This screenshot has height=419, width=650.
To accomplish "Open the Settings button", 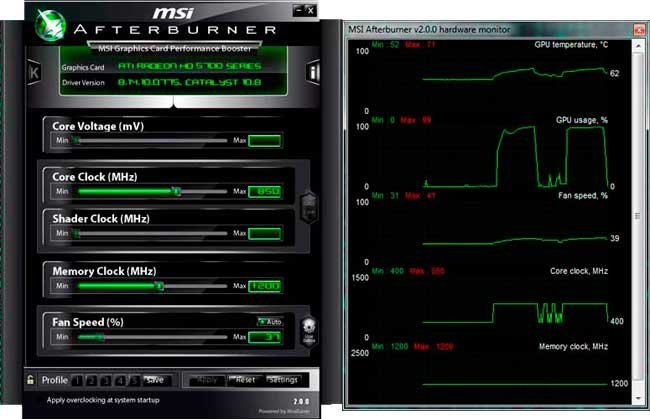I will coord(282,380).
